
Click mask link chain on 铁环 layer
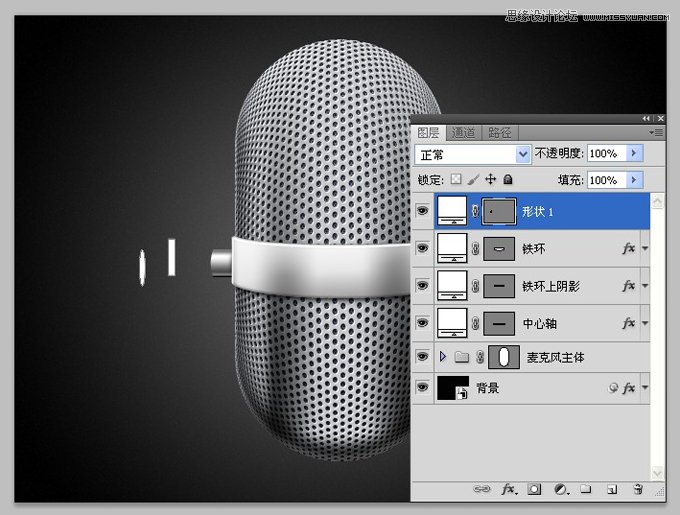click(475, 248)
